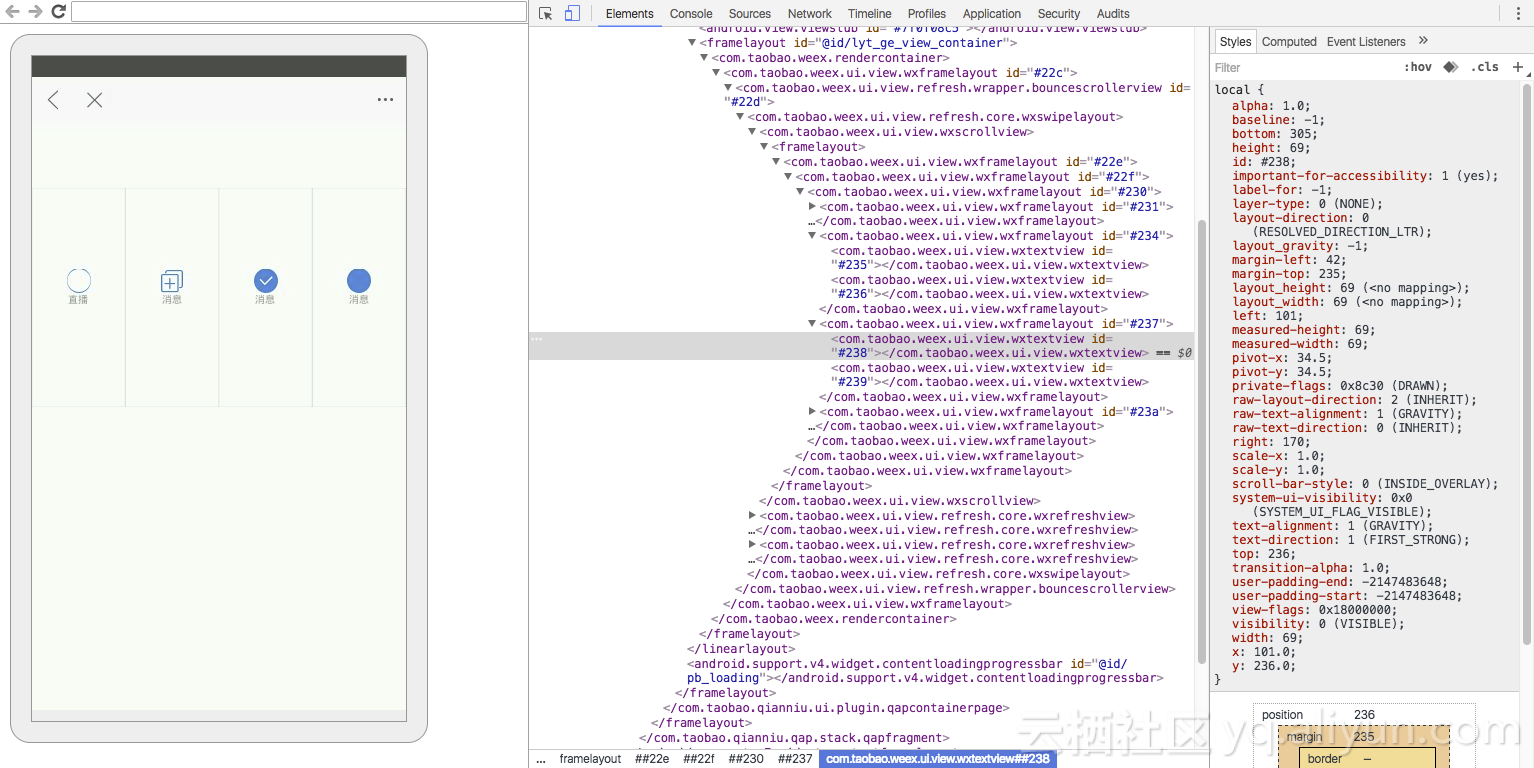Click the ##230 breadcrumb

pos(746,759)
